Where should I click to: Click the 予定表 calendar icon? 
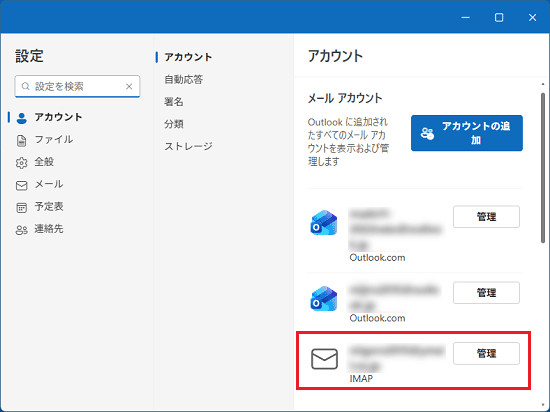22,208
